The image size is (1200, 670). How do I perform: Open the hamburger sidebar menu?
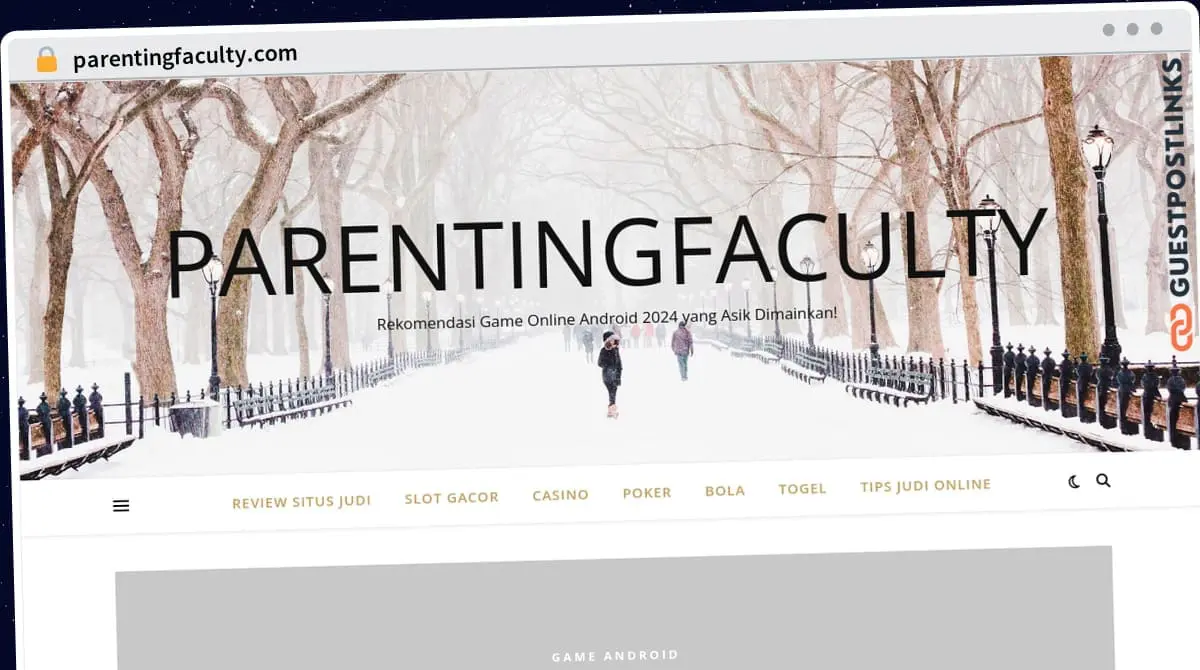point(121,506)
